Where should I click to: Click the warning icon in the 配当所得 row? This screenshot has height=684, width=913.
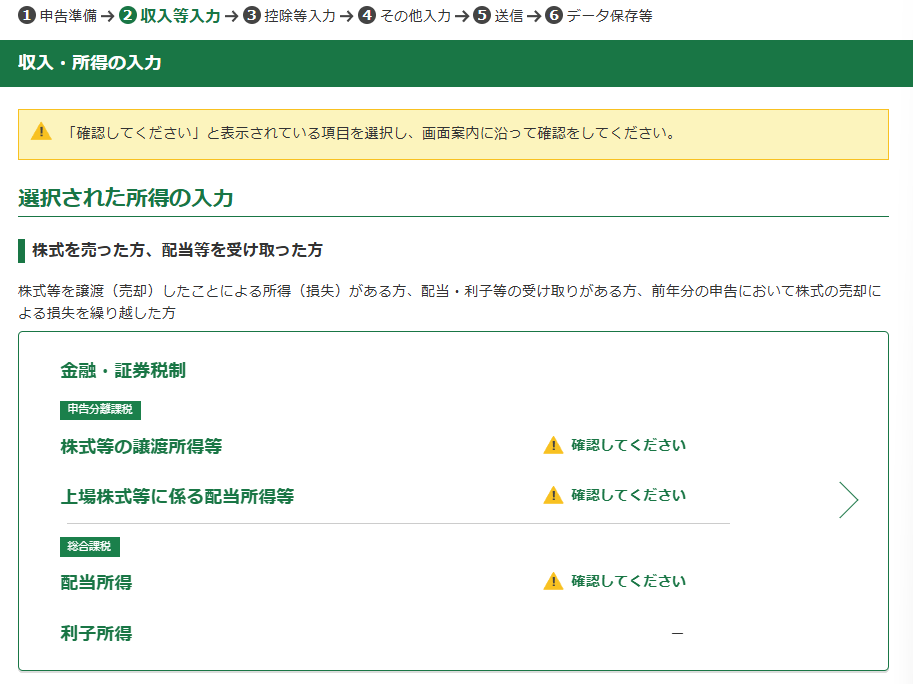pos(553,582)
